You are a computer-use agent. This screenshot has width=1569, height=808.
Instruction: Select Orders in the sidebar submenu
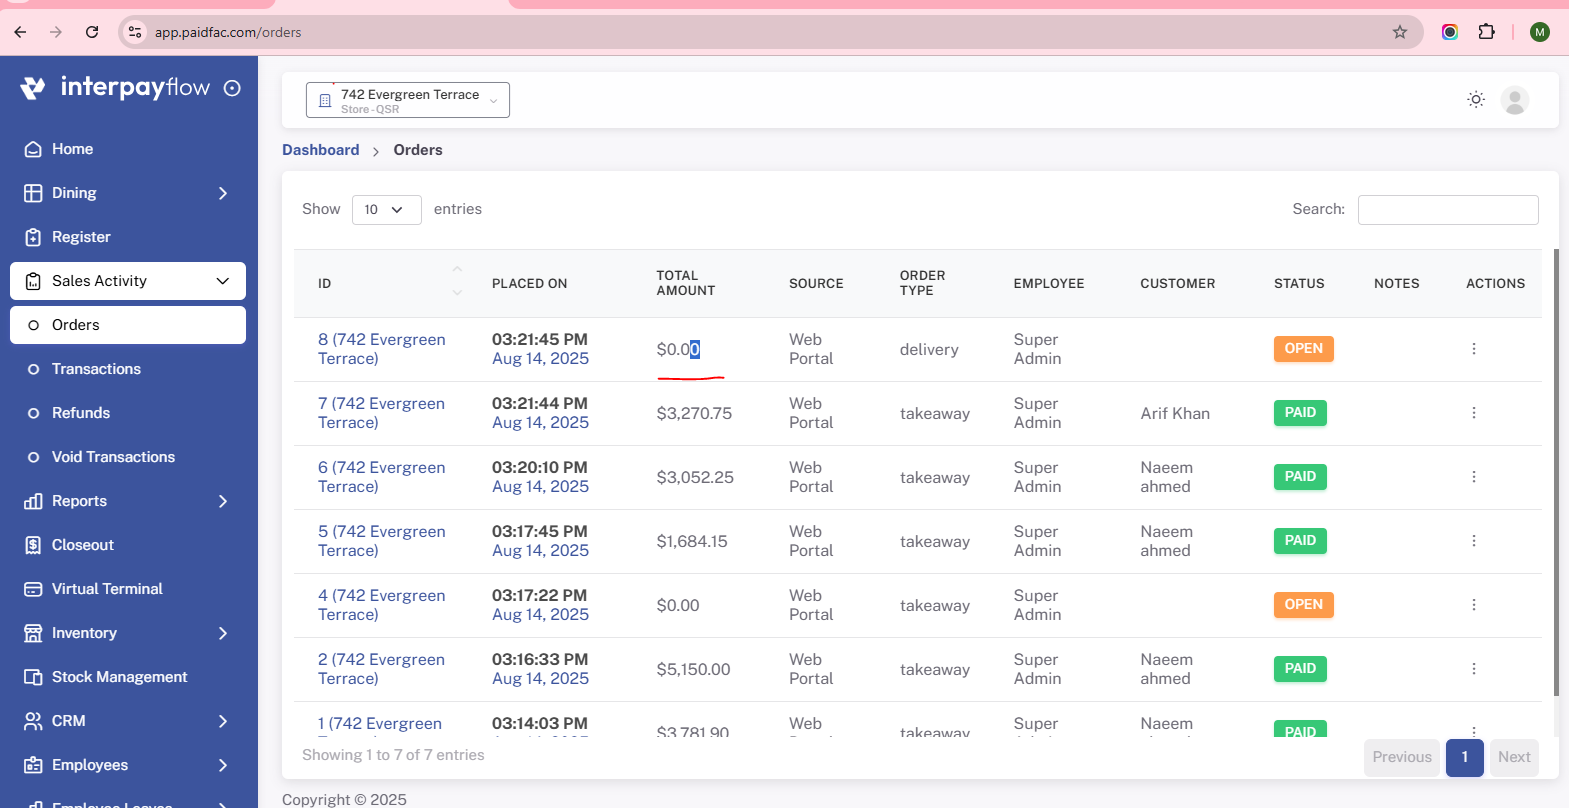(x=128, y=325)
